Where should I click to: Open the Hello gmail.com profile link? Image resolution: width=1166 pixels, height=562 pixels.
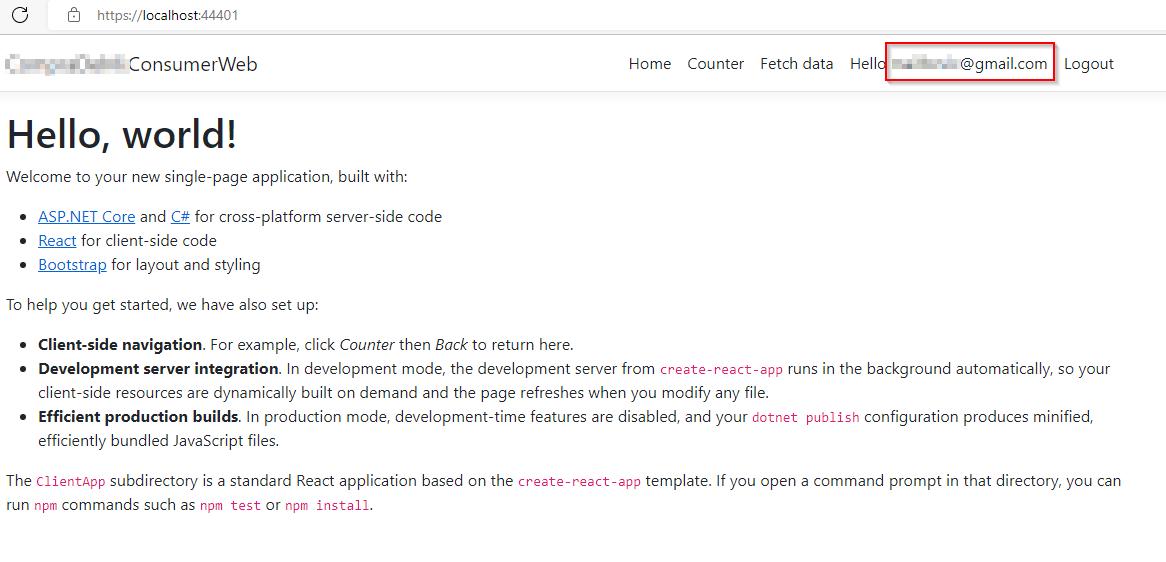[x=949, y=64]
